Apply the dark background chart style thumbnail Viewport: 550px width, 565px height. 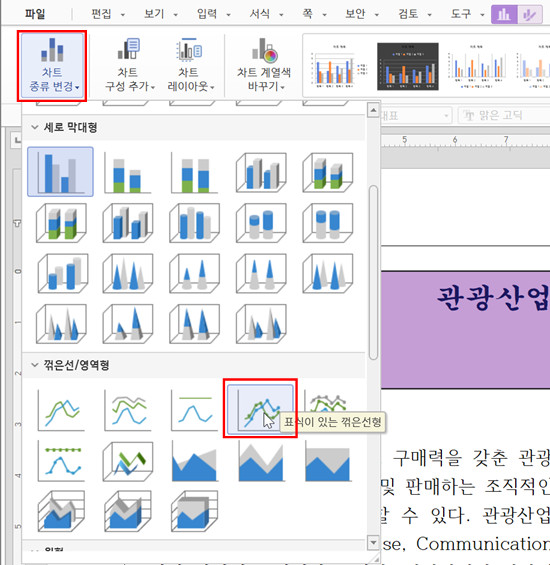408,66
